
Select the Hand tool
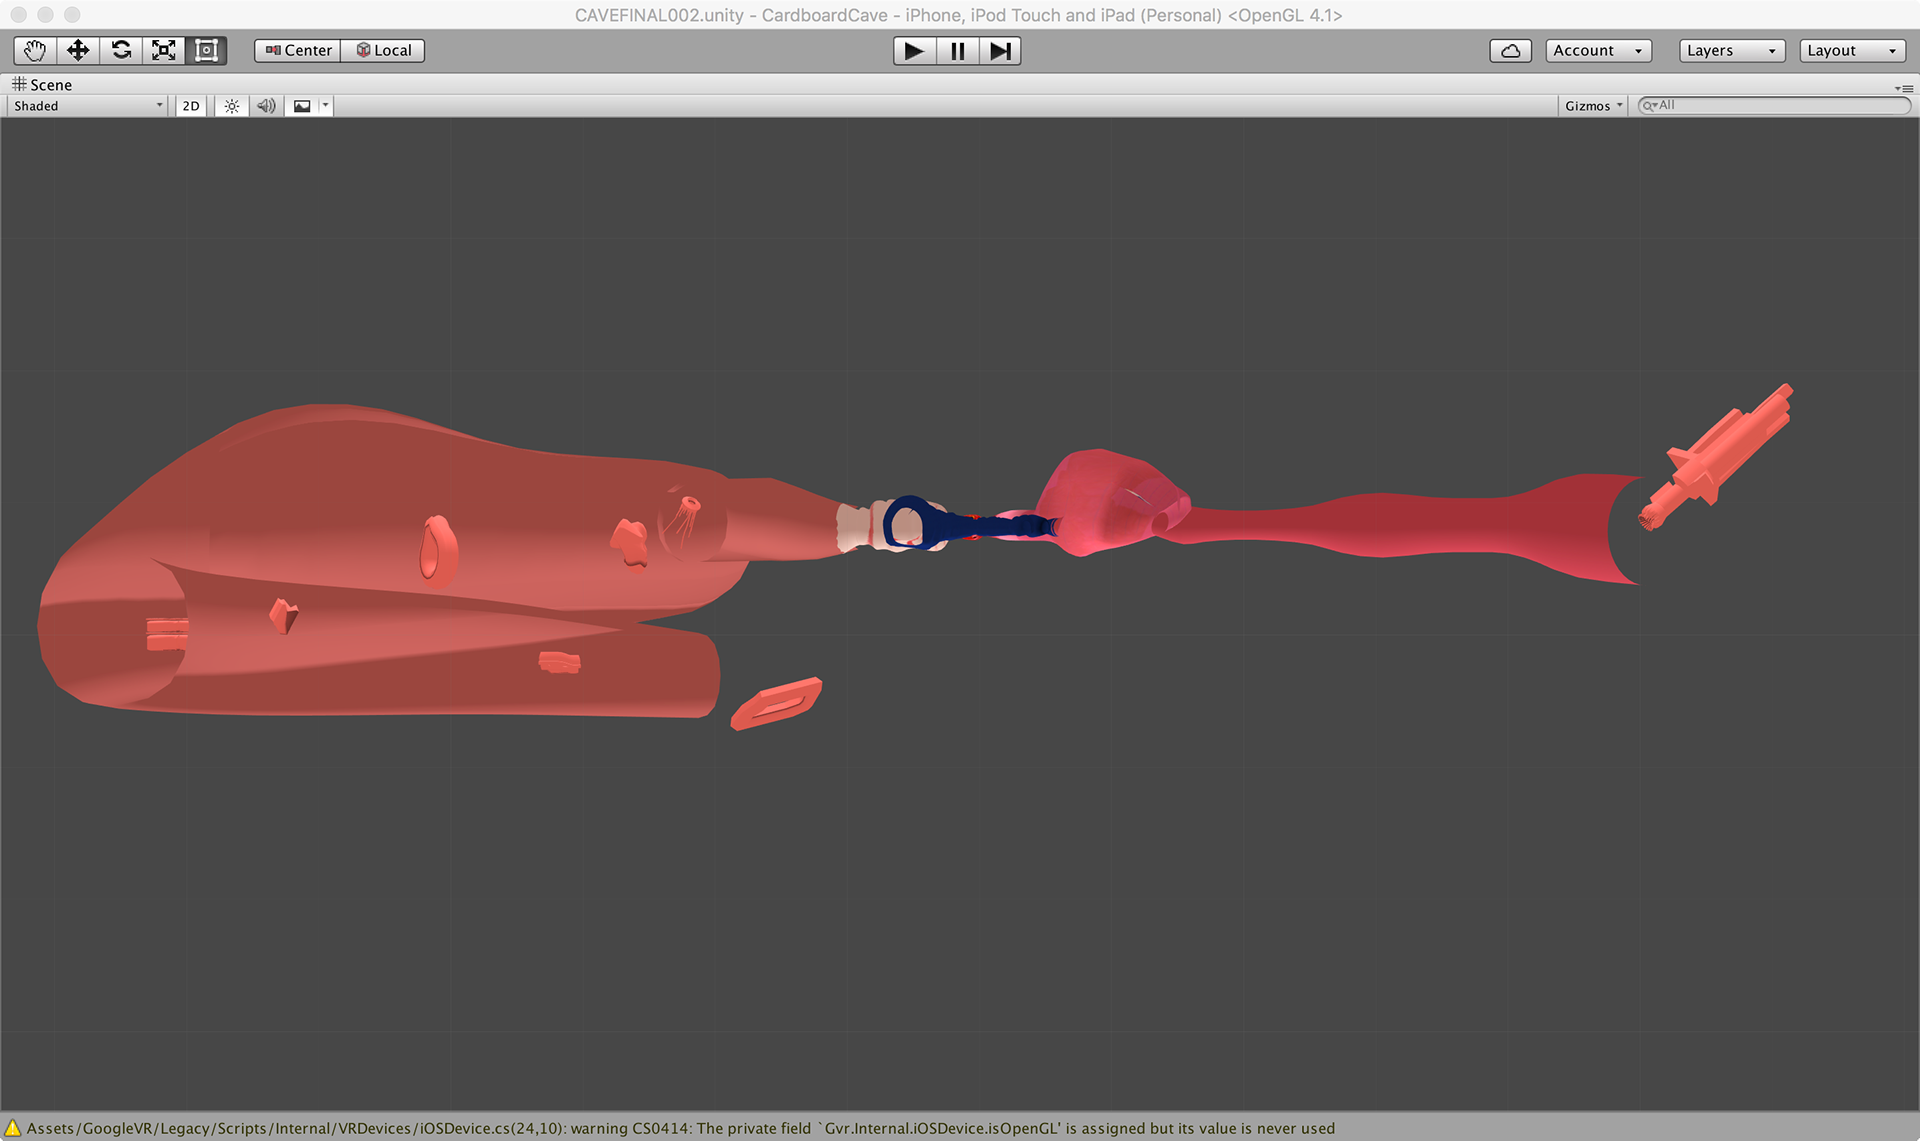[35, 50]
